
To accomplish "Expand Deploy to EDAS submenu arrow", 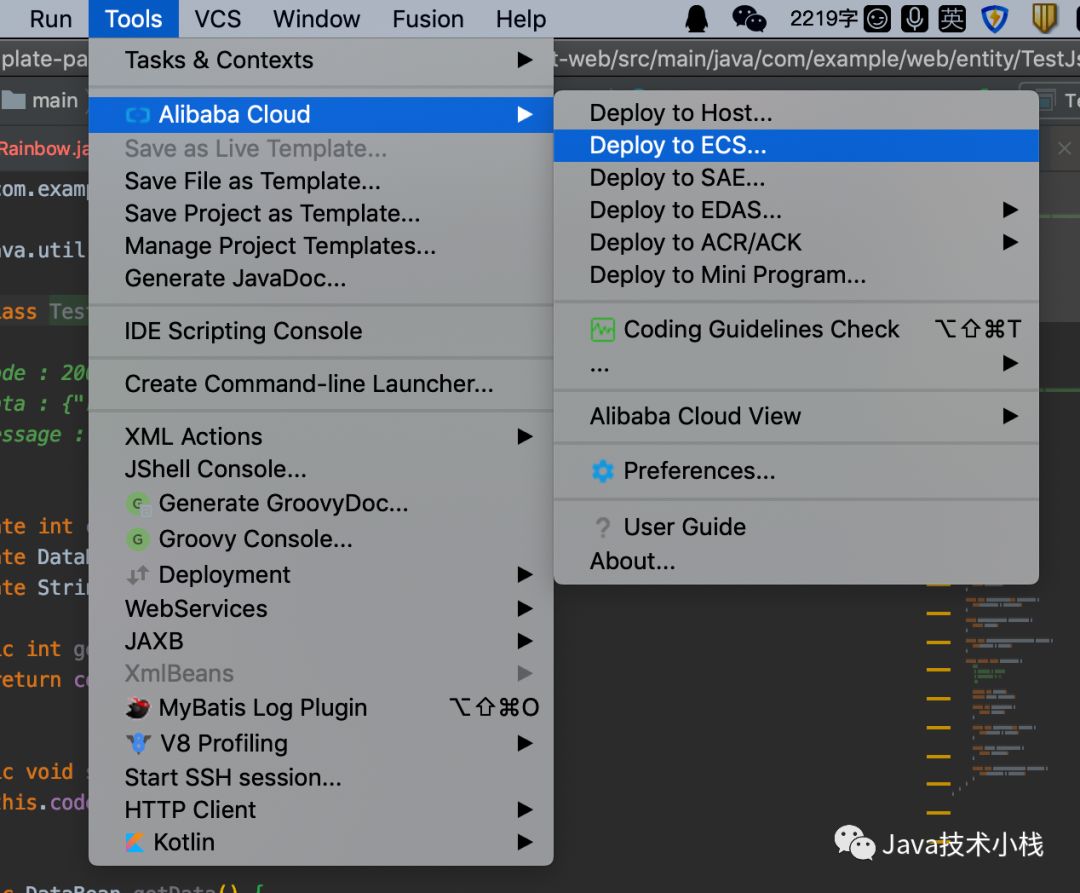I will click(1010, 209).
